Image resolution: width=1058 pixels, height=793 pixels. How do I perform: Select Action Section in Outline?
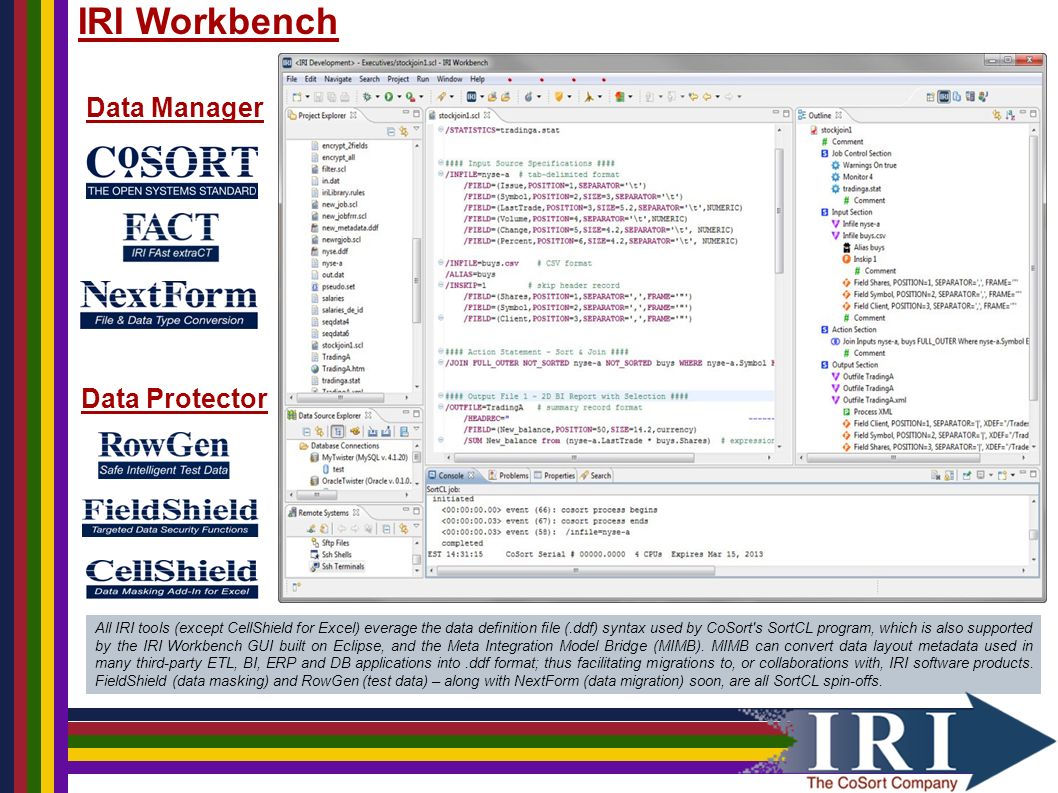click(848, 329)
